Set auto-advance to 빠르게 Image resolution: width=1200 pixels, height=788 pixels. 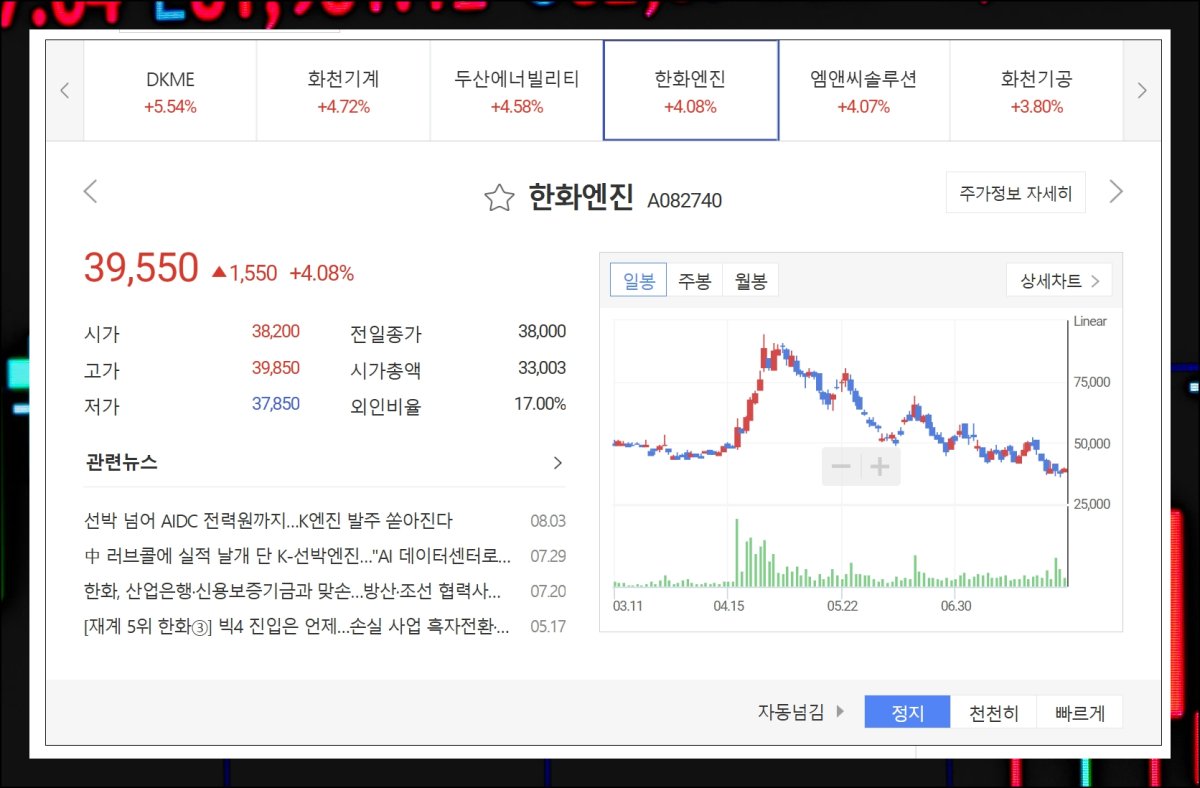[x=1079, y=713]
